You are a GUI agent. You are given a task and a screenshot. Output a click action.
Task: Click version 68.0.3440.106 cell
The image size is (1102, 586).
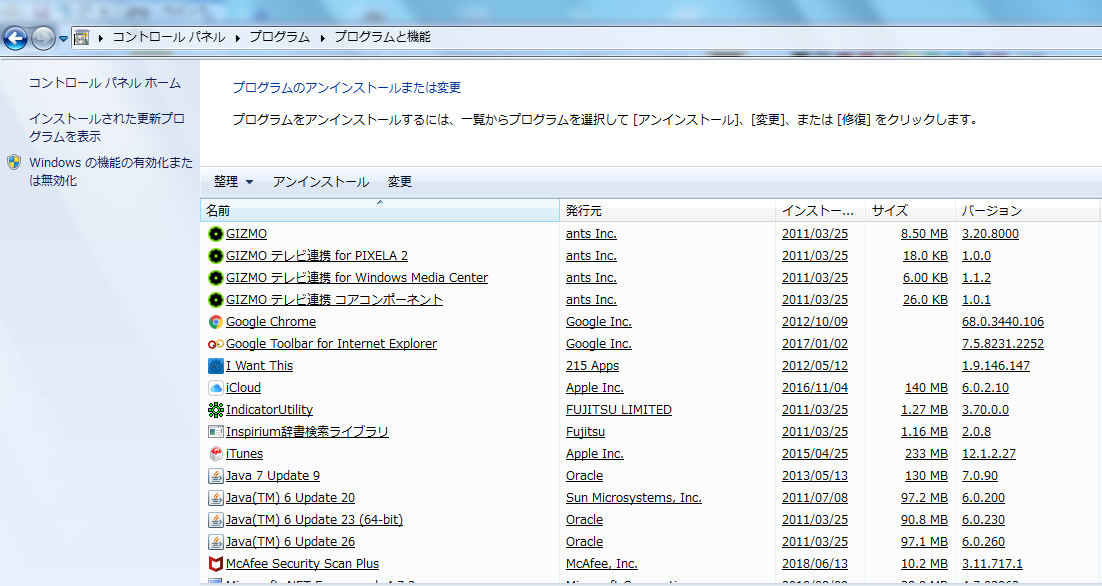(1003, 322)
